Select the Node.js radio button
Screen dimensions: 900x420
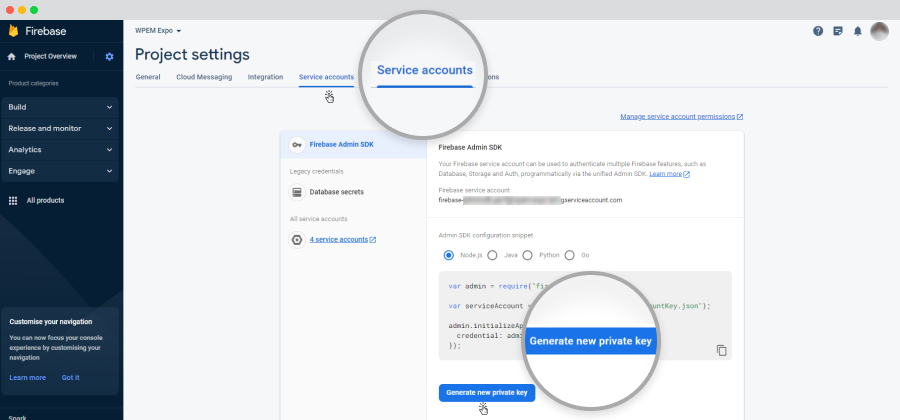(x=449, y=255)
